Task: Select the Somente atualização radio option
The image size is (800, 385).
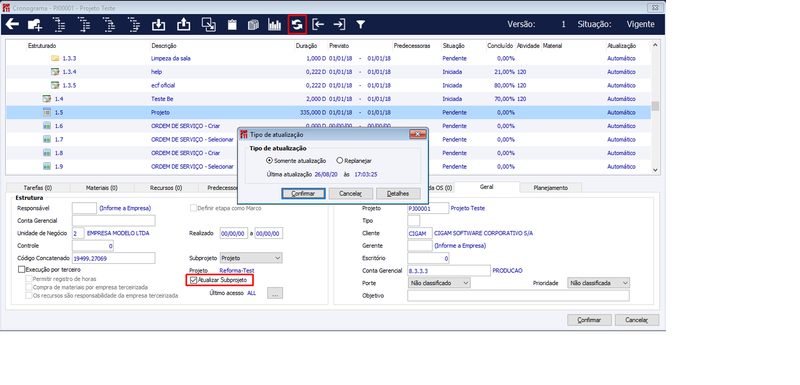Action: pos(269,161)
